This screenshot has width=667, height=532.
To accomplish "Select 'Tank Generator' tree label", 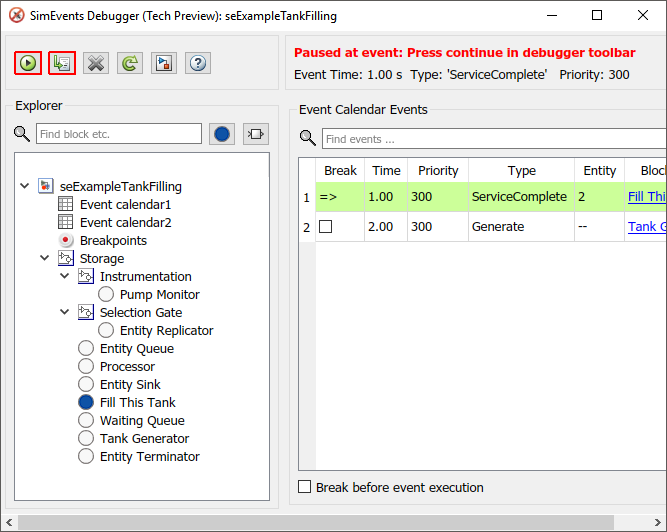I will pos(144,438).
